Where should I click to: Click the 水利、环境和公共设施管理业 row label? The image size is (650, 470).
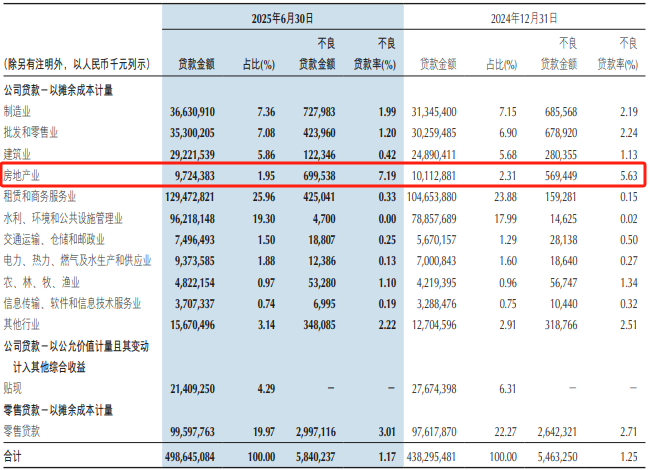(64, 217)
